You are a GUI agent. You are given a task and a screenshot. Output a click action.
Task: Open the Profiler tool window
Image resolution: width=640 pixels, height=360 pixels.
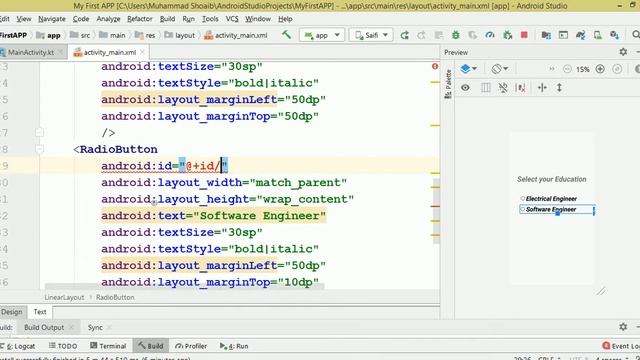pos(191,346)
